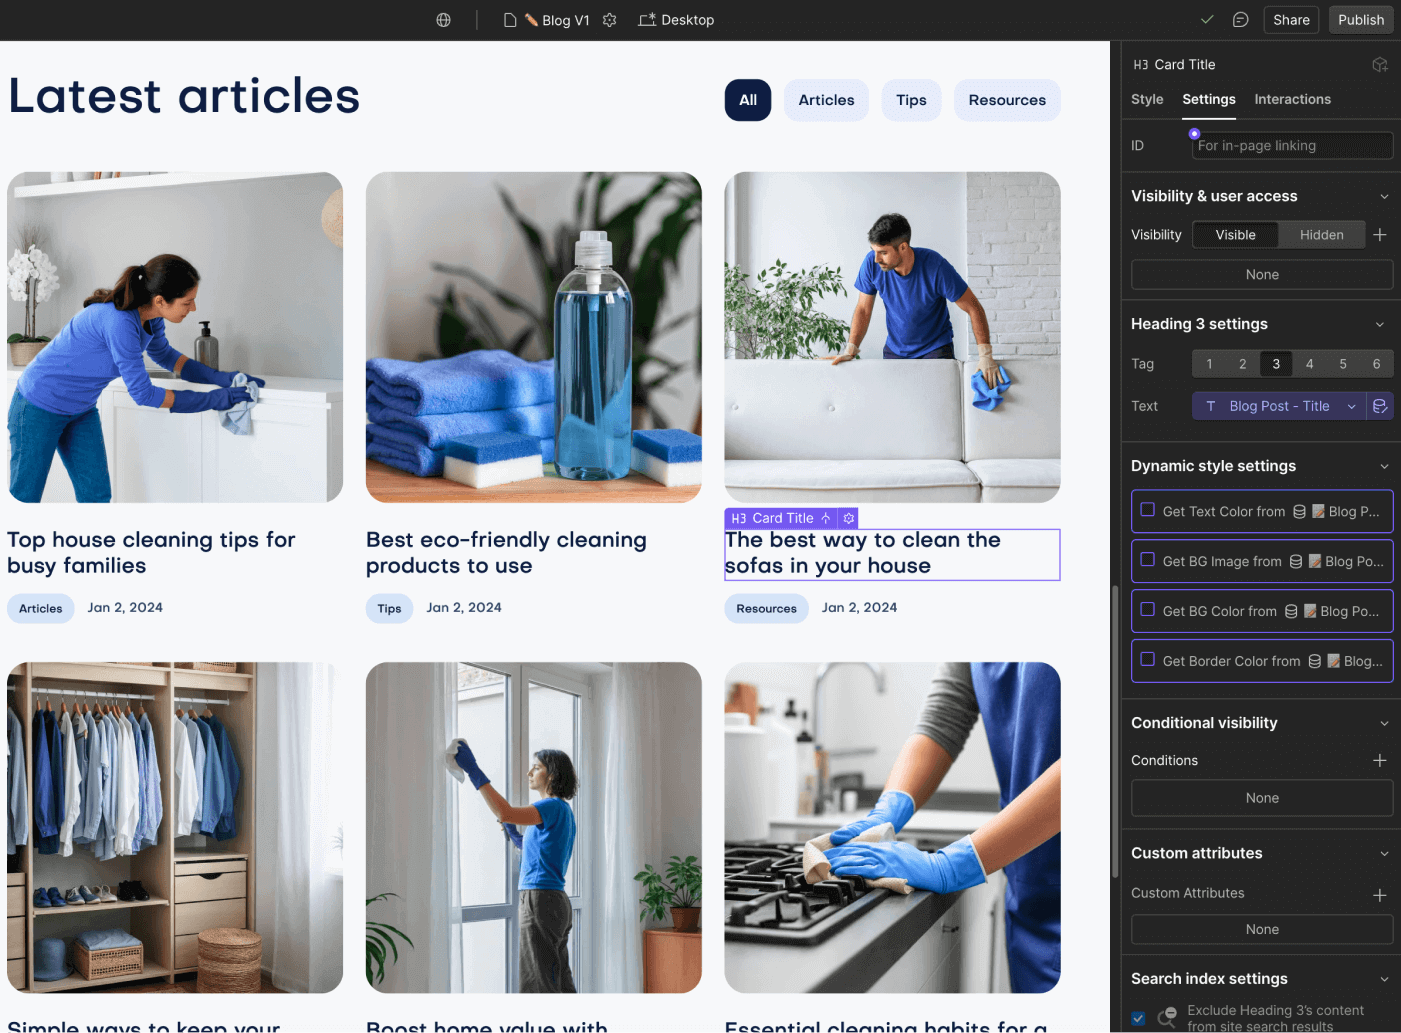
Task: Select the All filter tab
Action: [748, 100]
